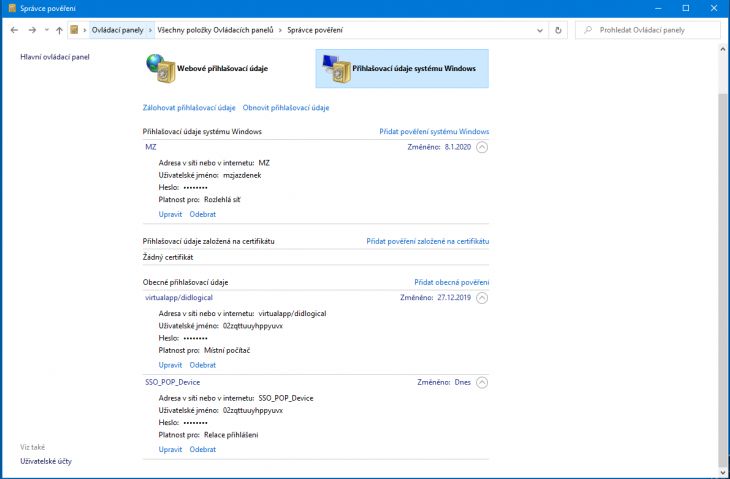Open Uživatelské účty link
The width and height of the screenshot is (730, 479).
46,461
